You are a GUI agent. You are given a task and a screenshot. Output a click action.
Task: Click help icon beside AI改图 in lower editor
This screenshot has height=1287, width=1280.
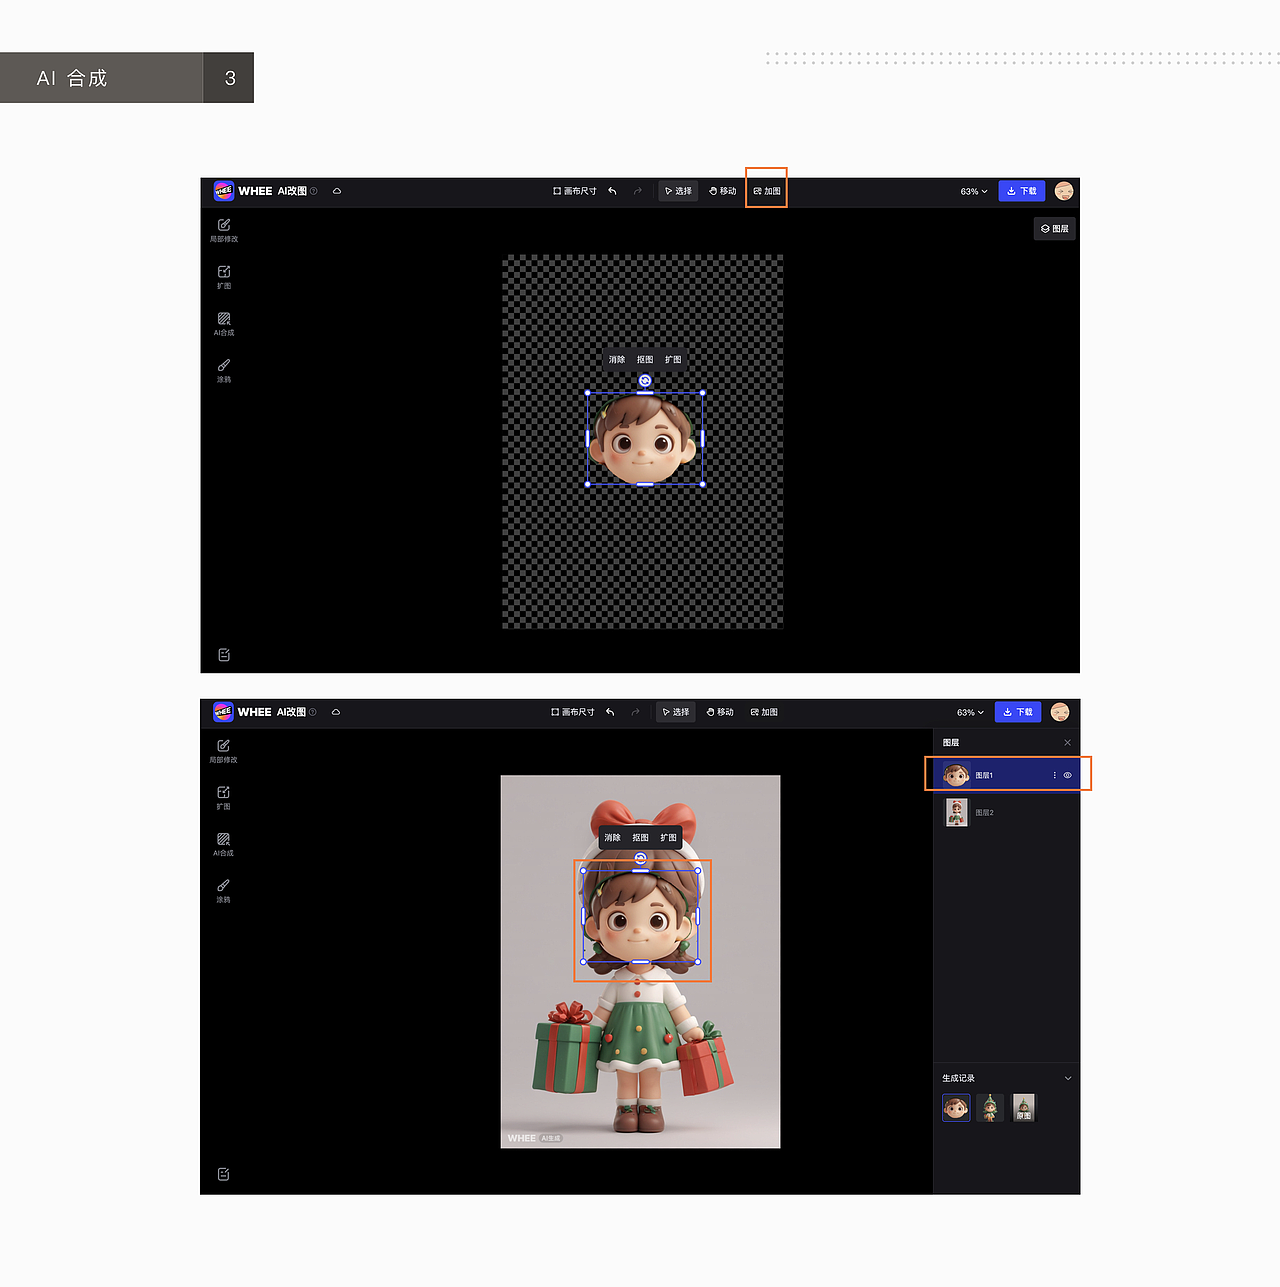point(313,712)
